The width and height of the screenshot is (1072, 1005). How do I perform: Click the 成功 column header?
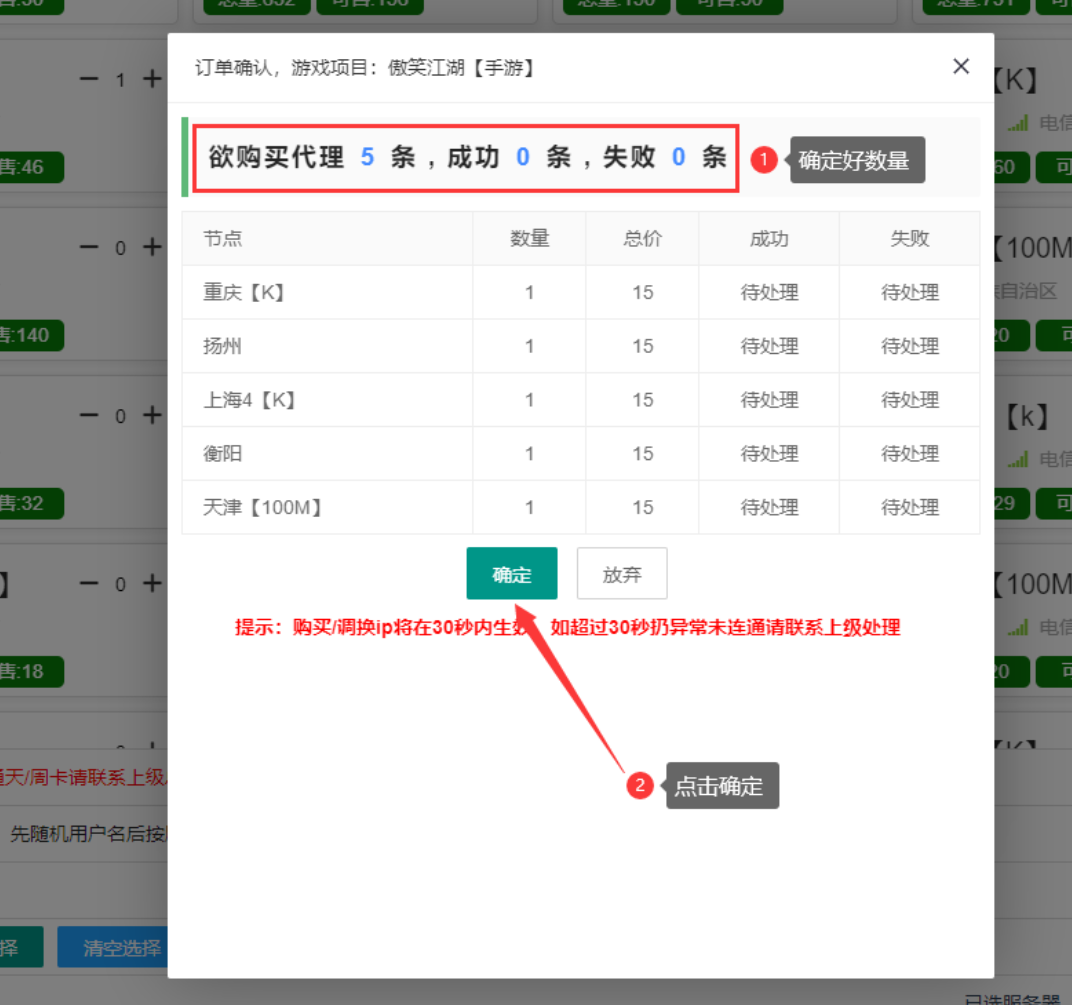(769, 239)
